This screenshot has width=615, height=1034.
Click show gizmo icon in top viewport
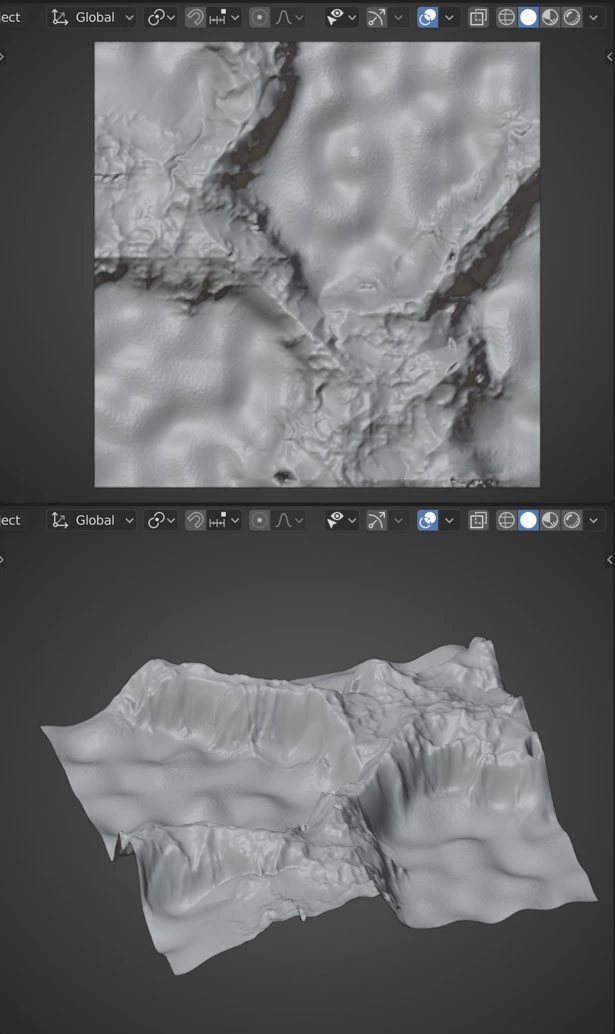coord(377,17)
